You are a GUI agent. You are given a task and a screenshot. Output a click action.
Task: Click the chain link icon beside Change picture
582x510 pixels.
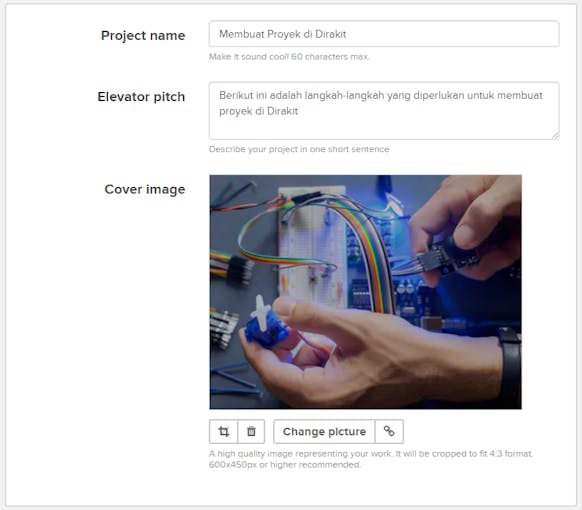tap(389, 431)
